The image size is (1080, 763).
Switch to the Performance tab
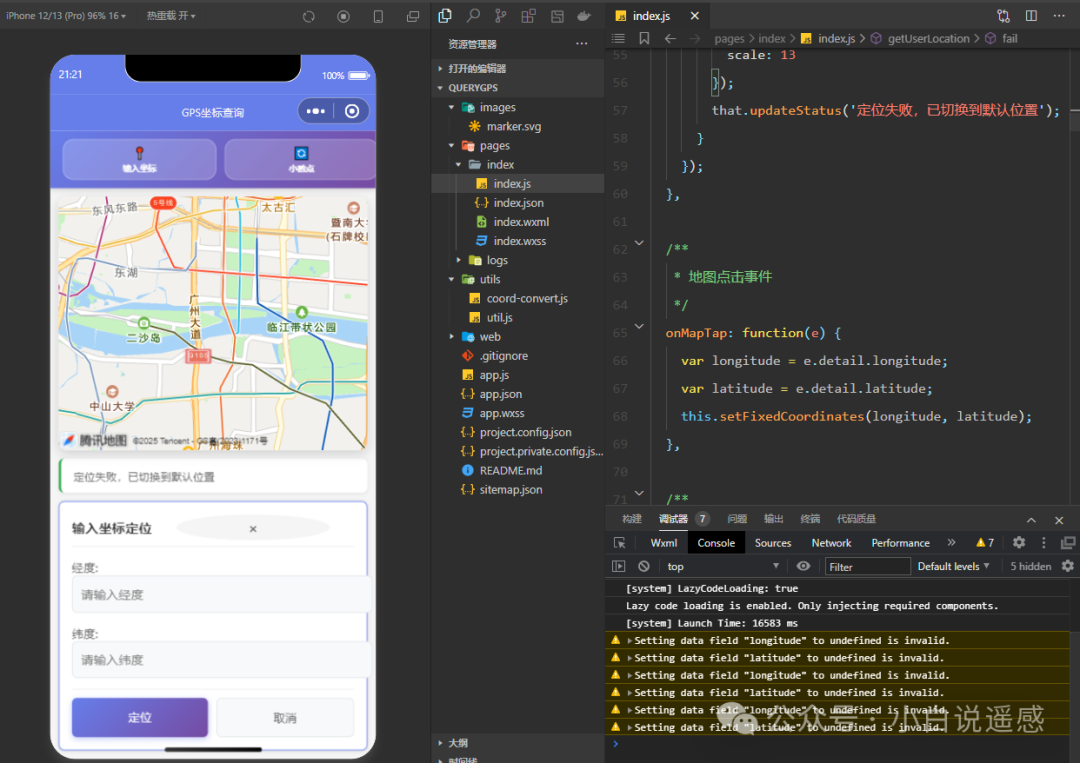[900, 543]
